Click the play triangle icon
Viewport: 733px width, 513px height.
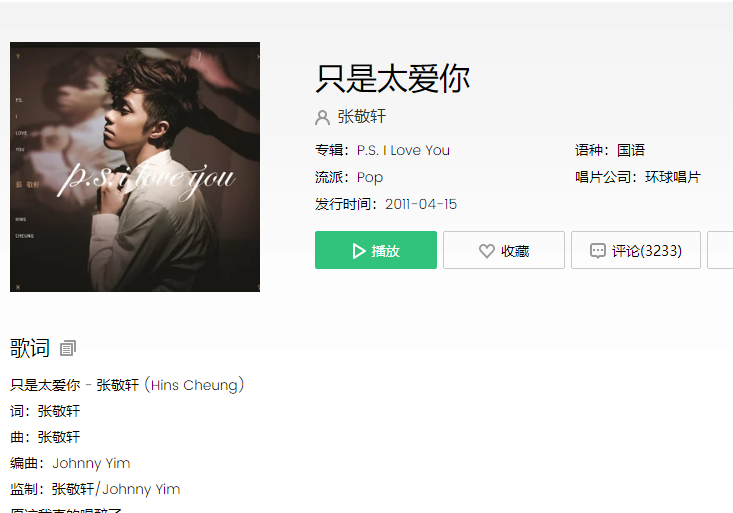[359, 251]
